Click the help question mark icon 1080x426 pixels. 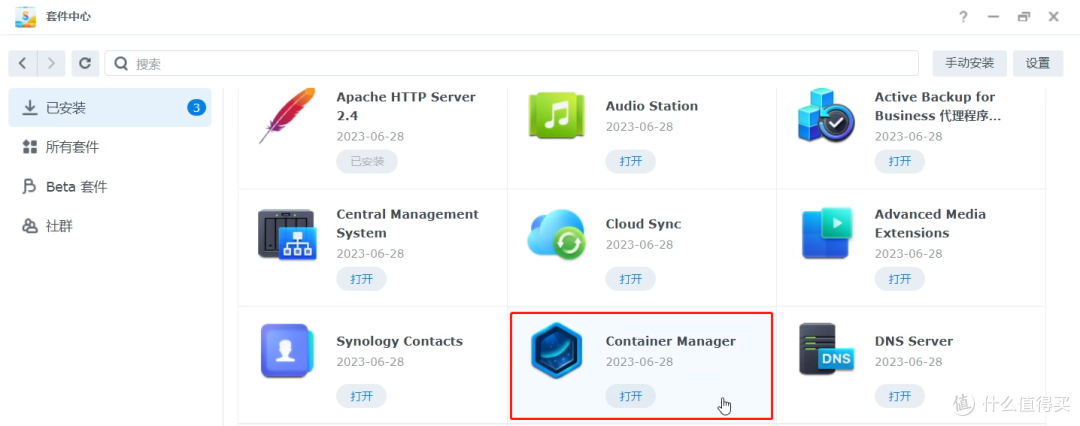coord(963,17)
